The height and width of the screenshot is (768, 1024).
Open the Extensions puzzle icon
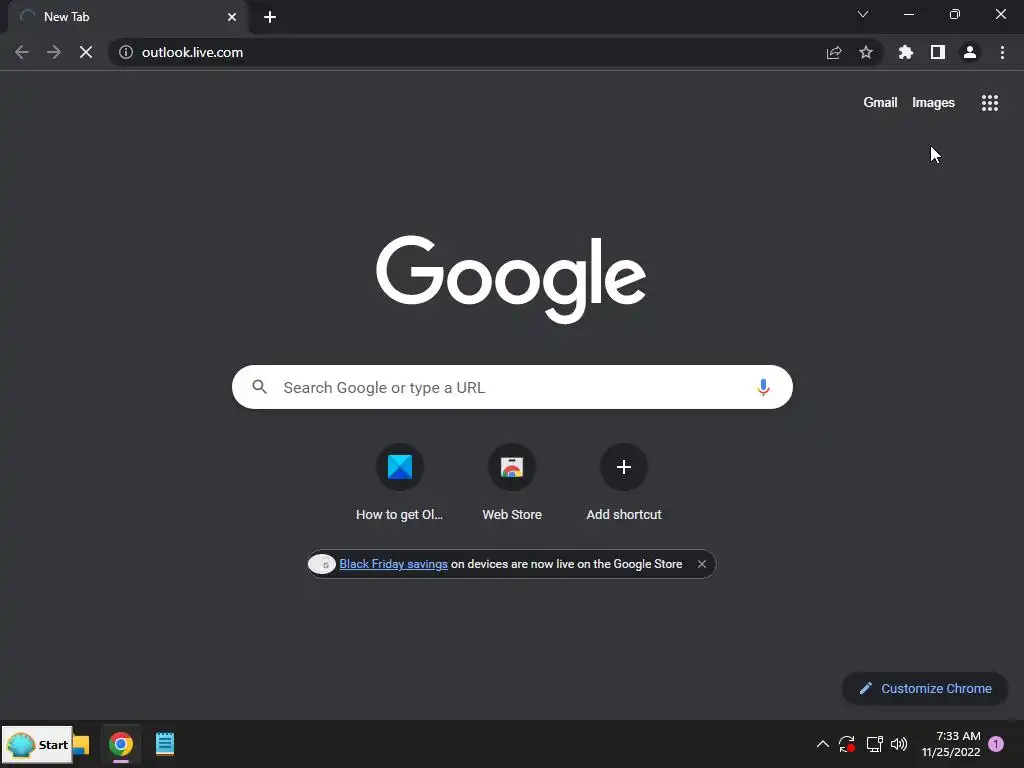click(x=906, y=52)
